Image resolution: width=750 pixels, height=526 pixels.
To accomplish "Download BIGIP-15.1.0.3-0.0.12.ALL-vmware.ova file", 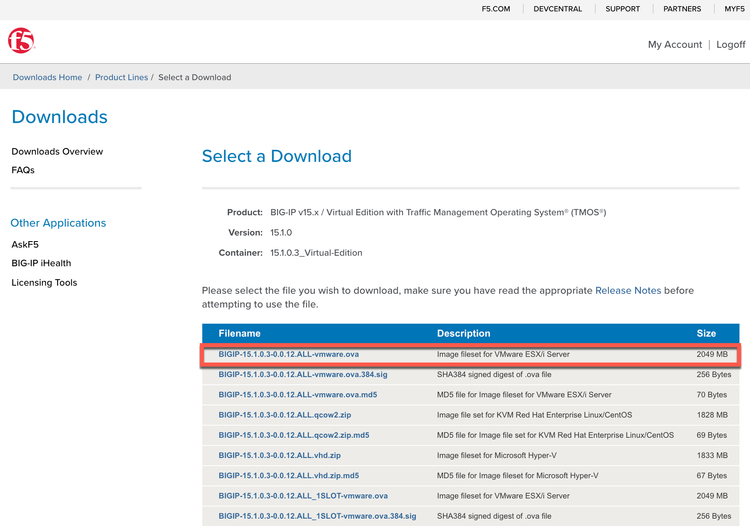I will [288, 354].
